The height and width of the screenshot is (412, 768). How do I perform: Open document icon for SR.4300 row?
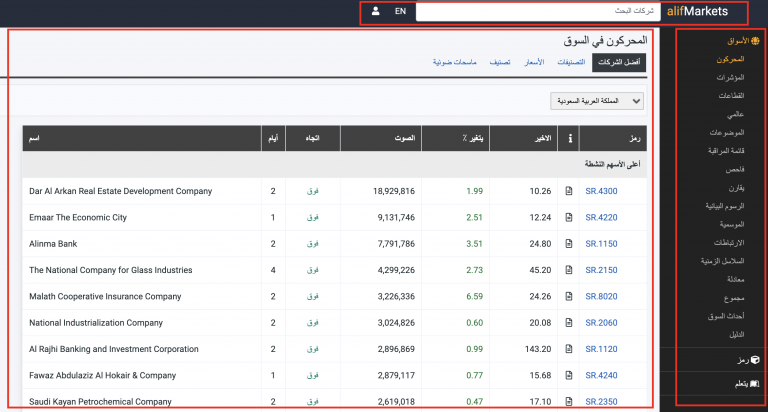click(569, 191)
